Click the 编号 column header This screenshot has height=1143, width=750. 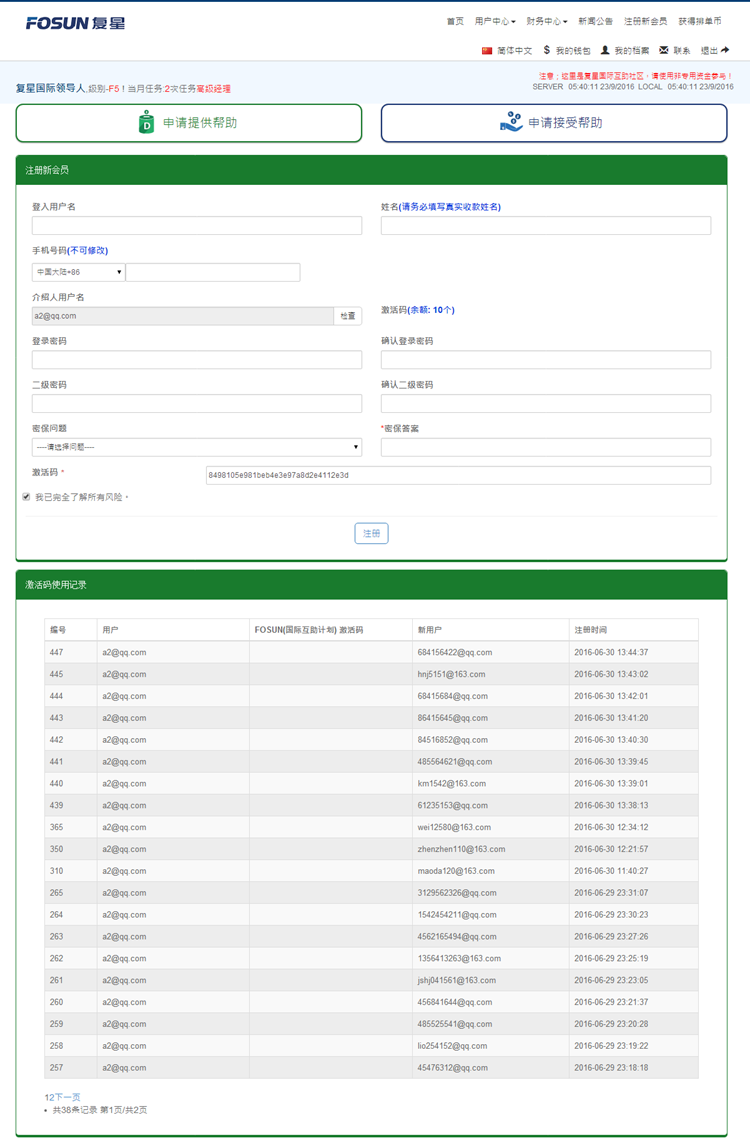click(58, 630)
